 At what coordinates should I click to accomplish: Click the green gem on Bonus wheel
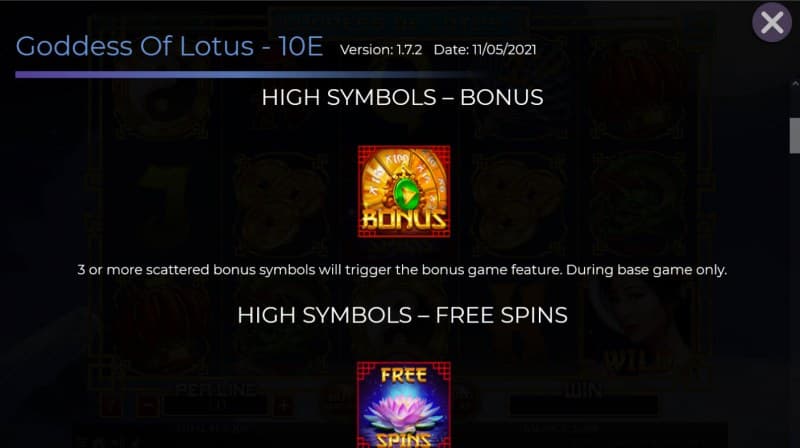407,194
